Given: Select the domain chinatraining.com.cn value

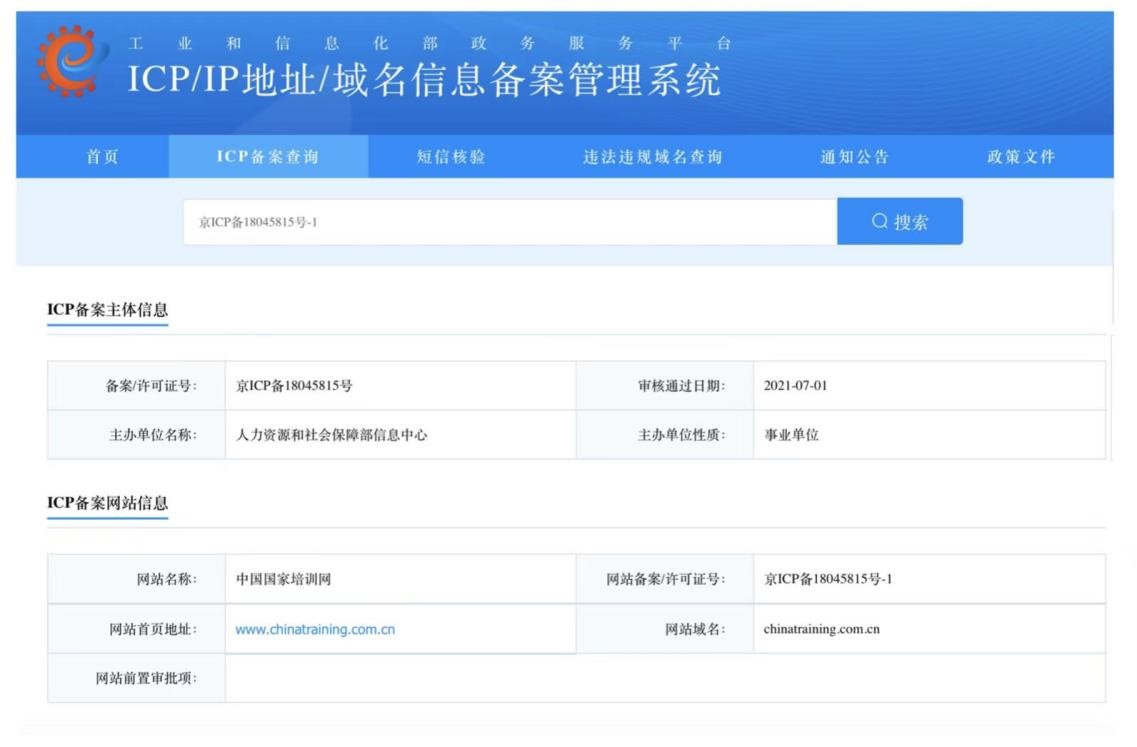Looking at the screenshot, I should point(822,630).
